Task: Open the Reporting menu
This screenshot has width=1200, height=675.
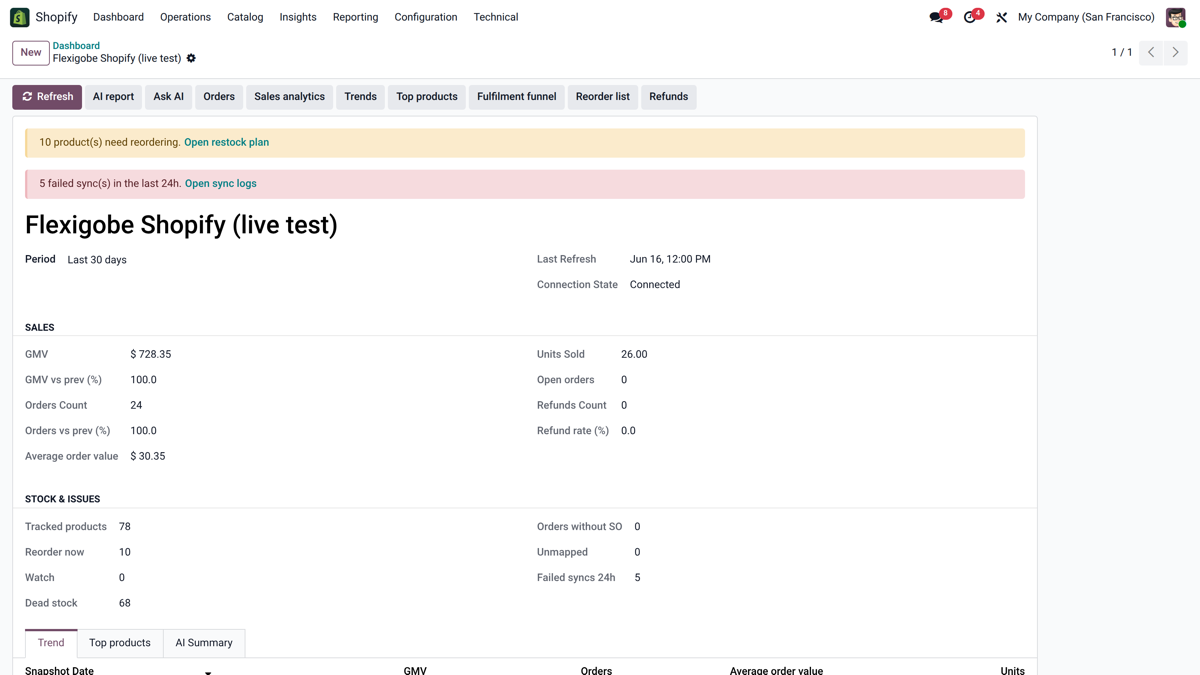Action: coord(355,17)
